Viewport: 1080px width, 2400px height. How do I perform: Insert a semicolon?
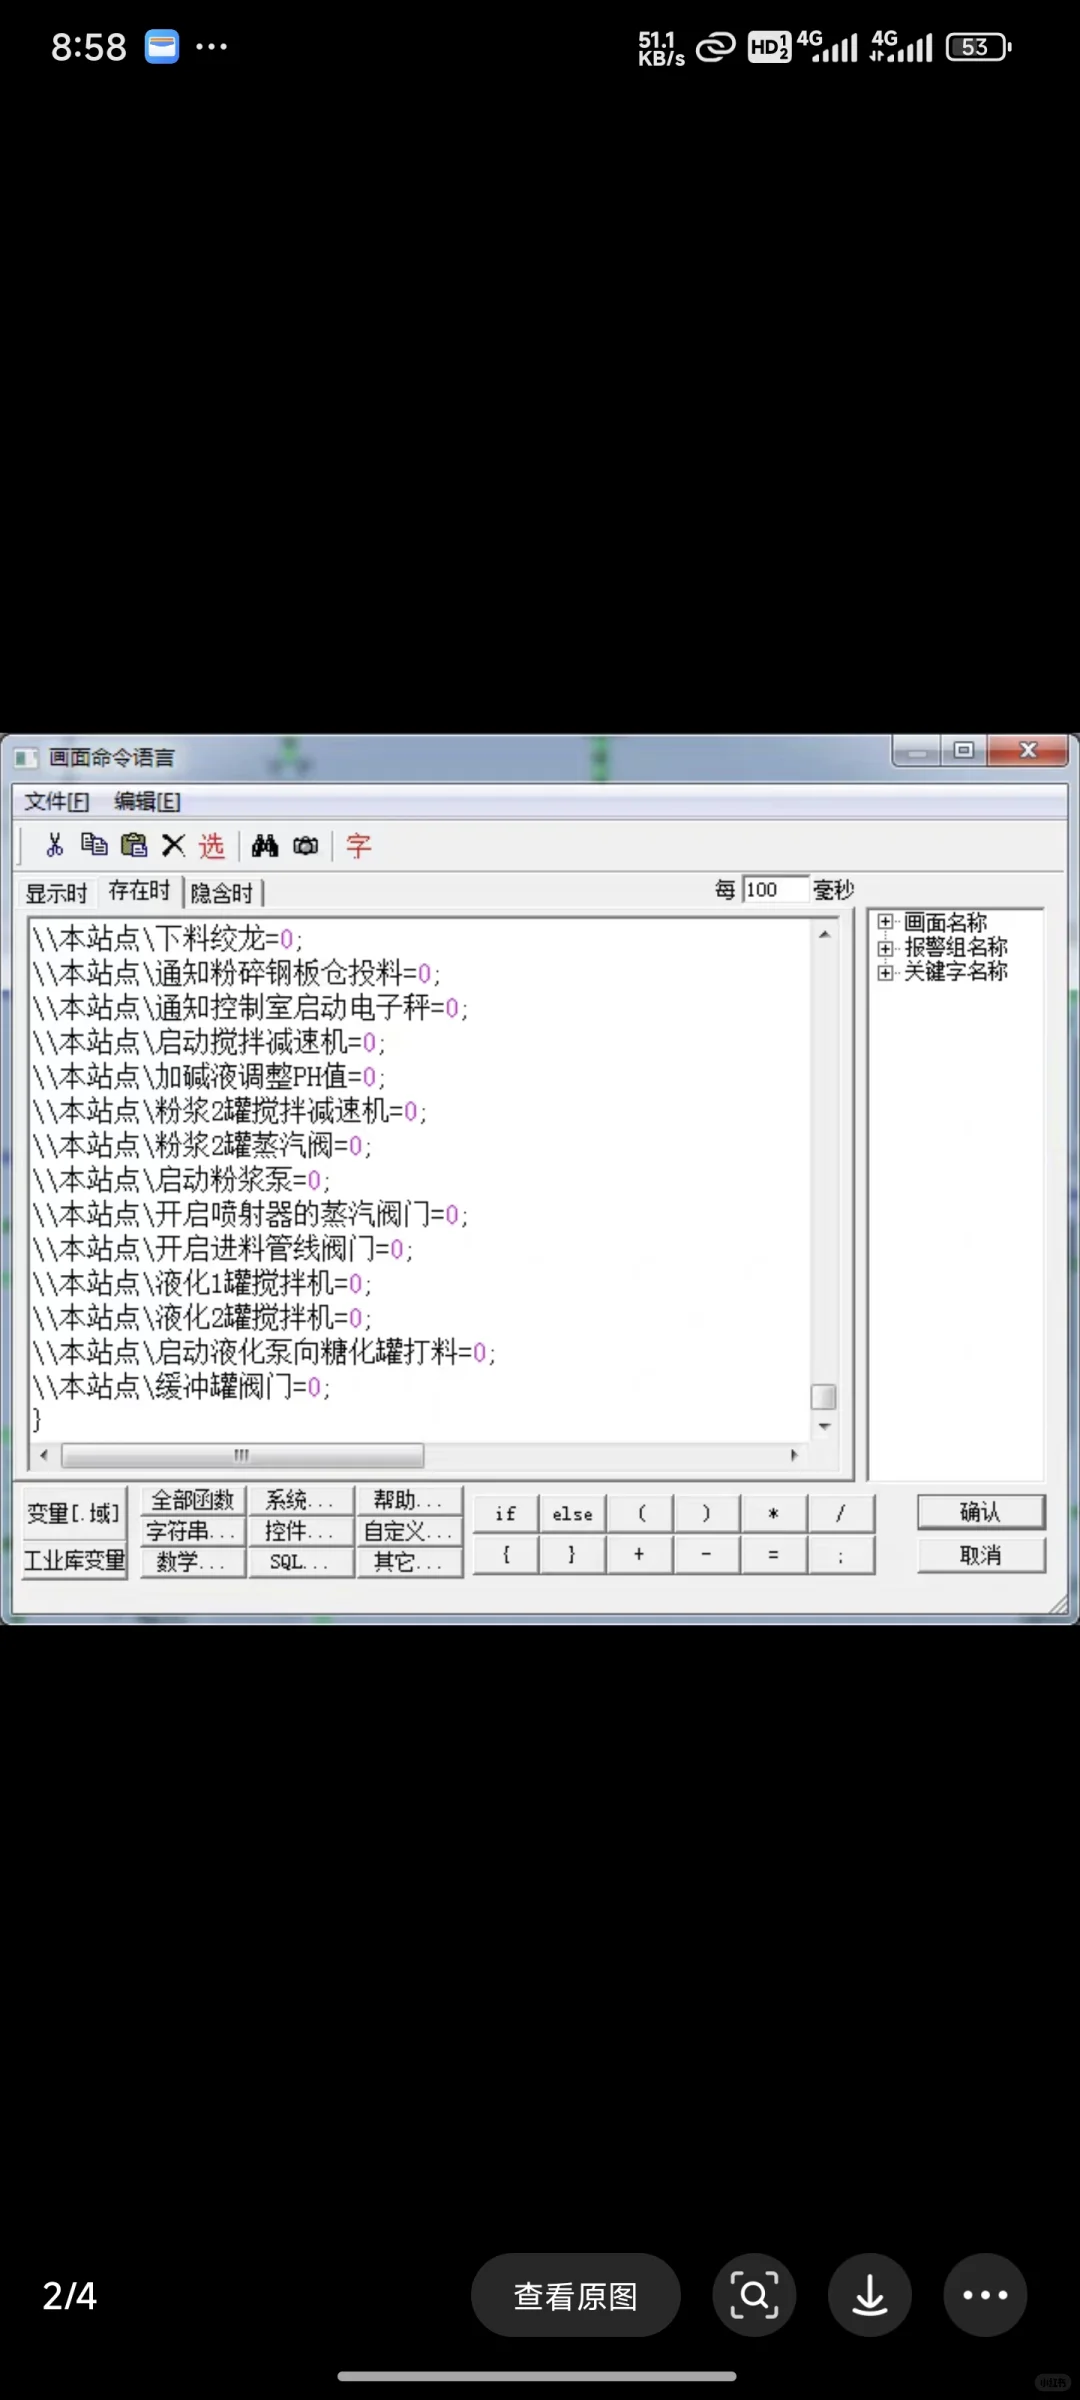[841, 1555]
